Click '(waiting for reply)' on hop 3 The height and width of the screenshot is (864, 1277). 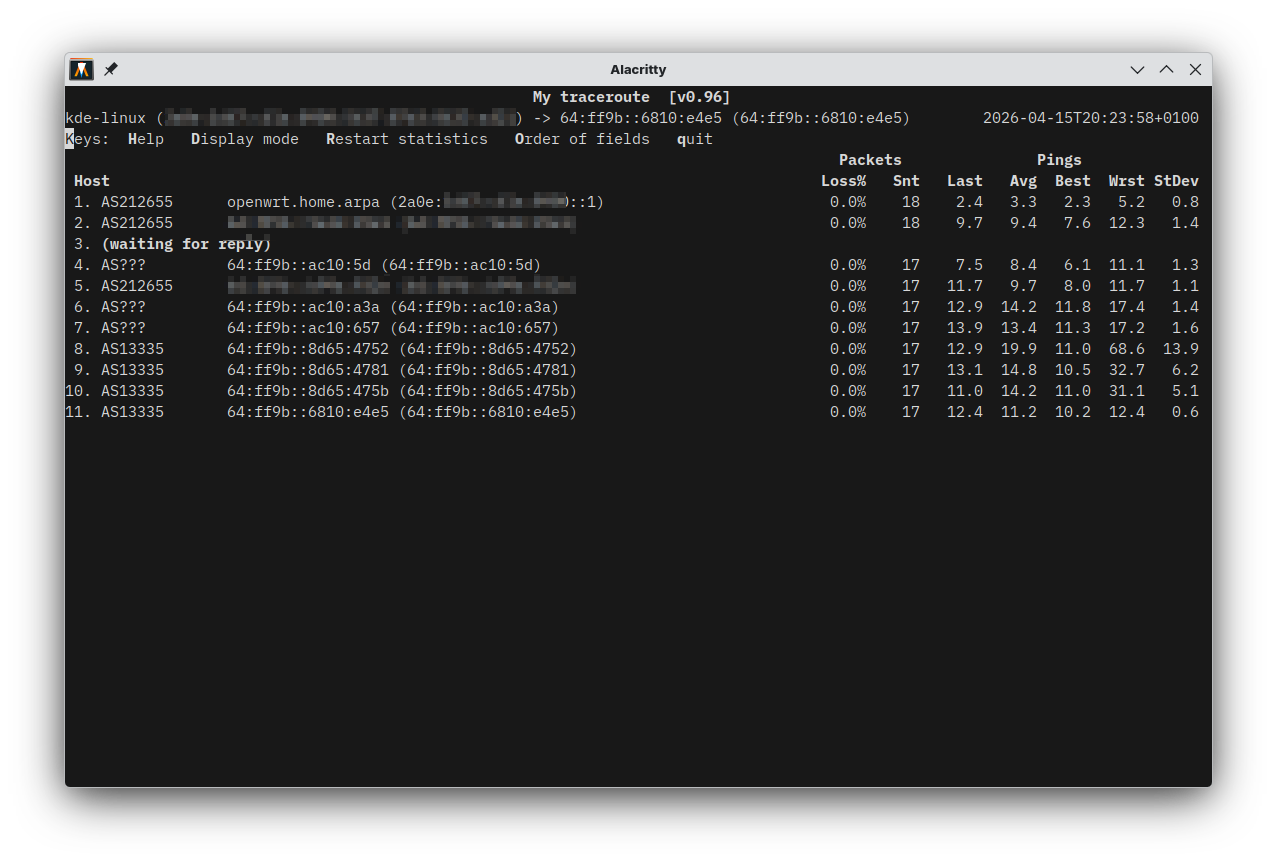coord(186,244)
